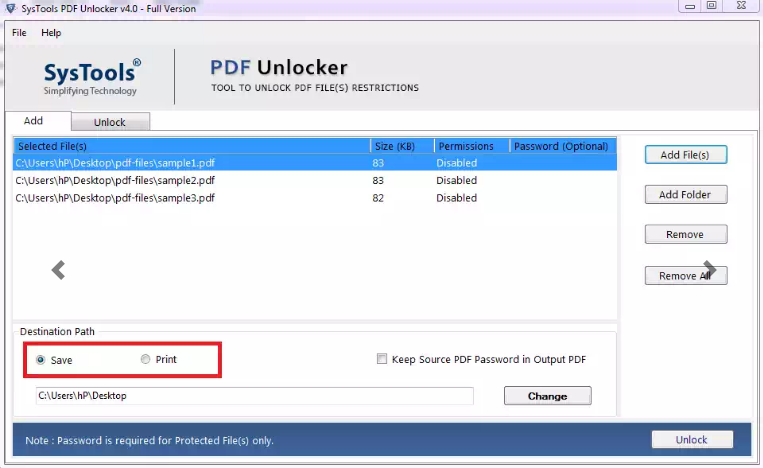Click Disabled permission for sample3.pdf
Viewport: 763px width, 468px height.
(456, 198)
